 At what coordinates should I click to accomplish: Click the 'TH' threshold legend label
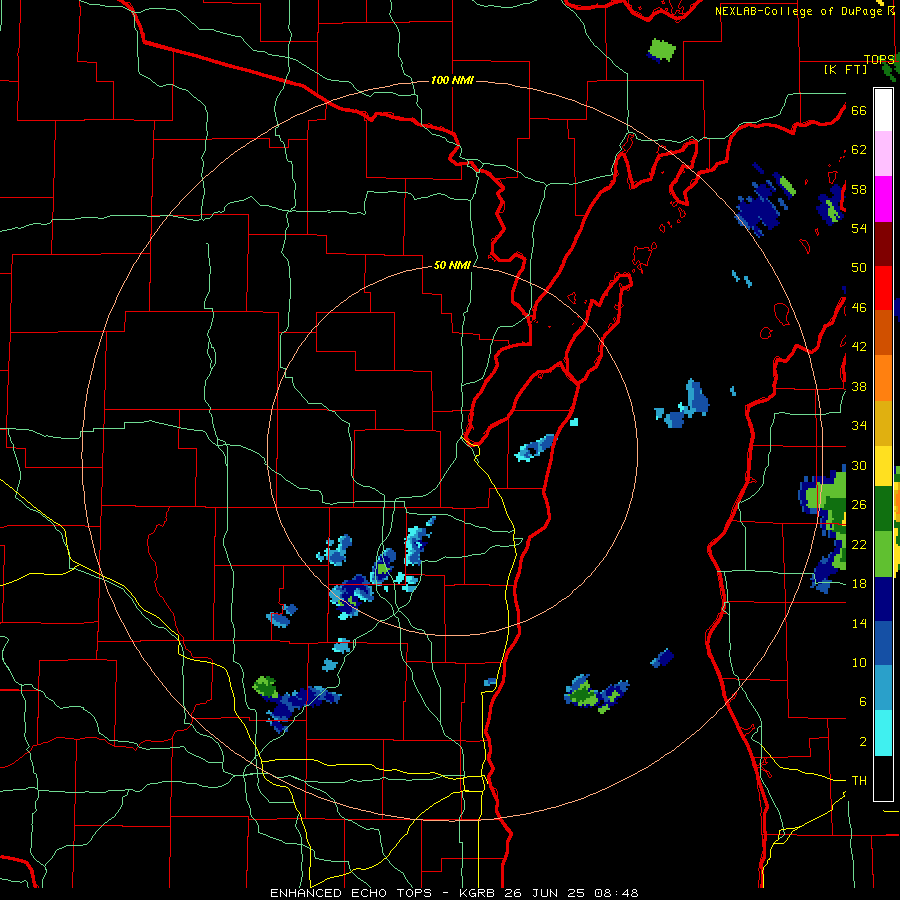click(859, 781)
